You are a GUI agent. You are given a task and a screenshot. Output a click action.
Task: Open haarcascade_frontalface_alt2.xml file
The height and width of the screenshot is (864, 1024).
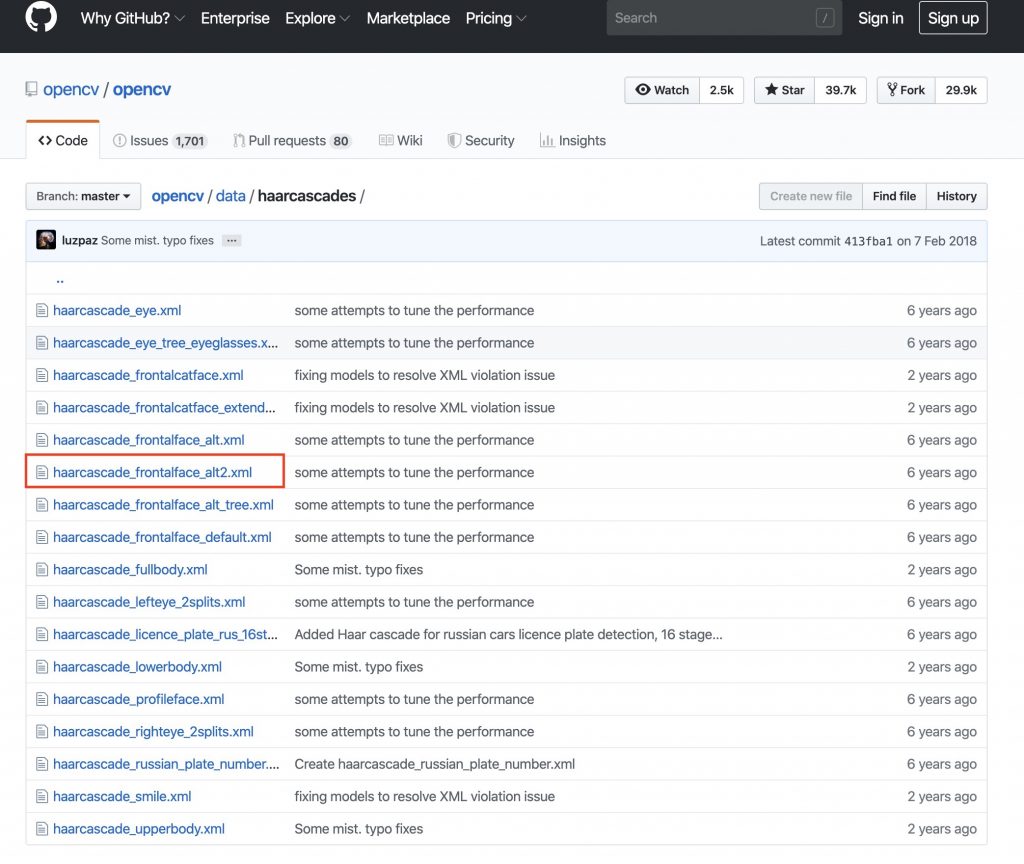[152, 472]
